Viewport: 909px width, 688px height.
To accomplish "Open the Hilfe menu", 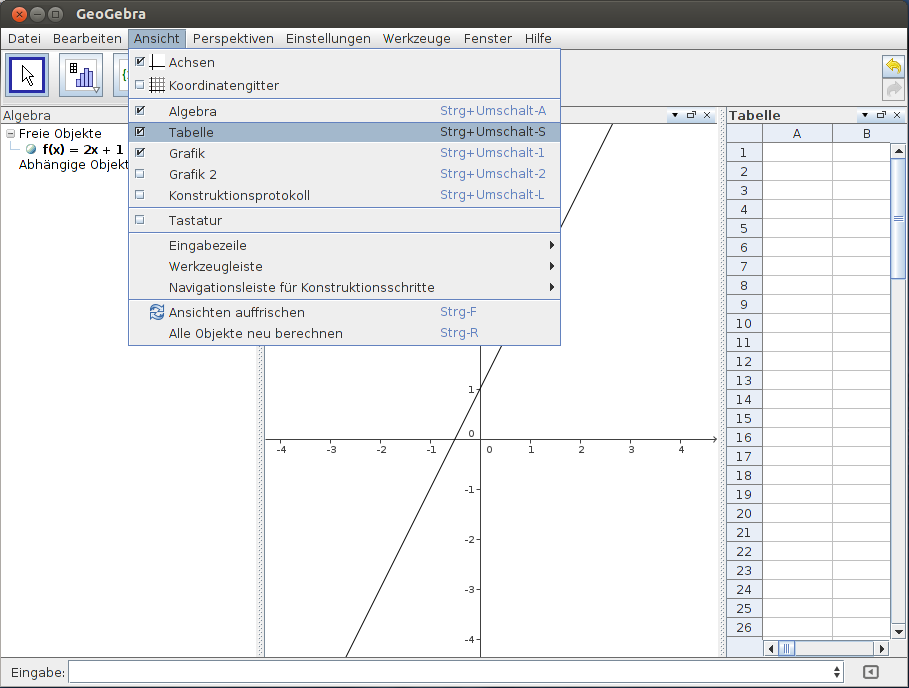I will point(538,38).
